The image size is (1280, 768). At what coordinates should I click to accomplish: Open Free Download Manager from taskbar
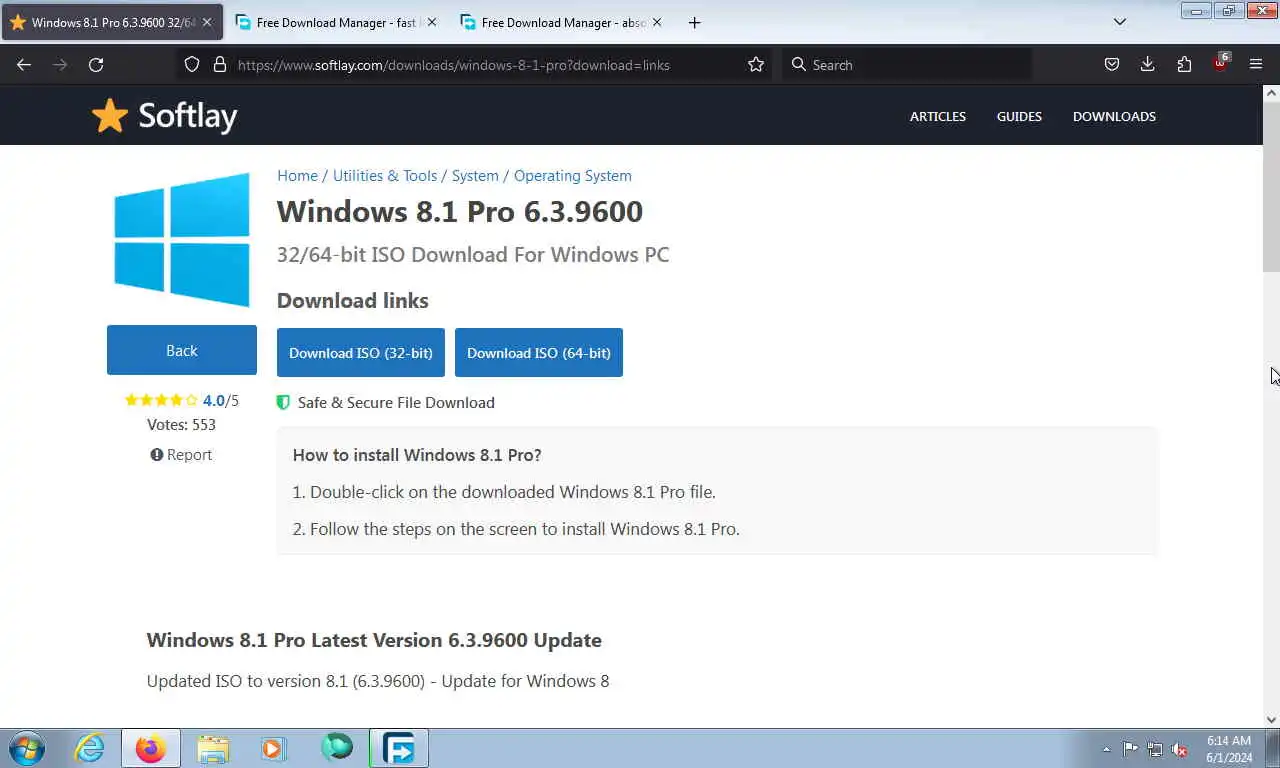(x=399, y=748)
